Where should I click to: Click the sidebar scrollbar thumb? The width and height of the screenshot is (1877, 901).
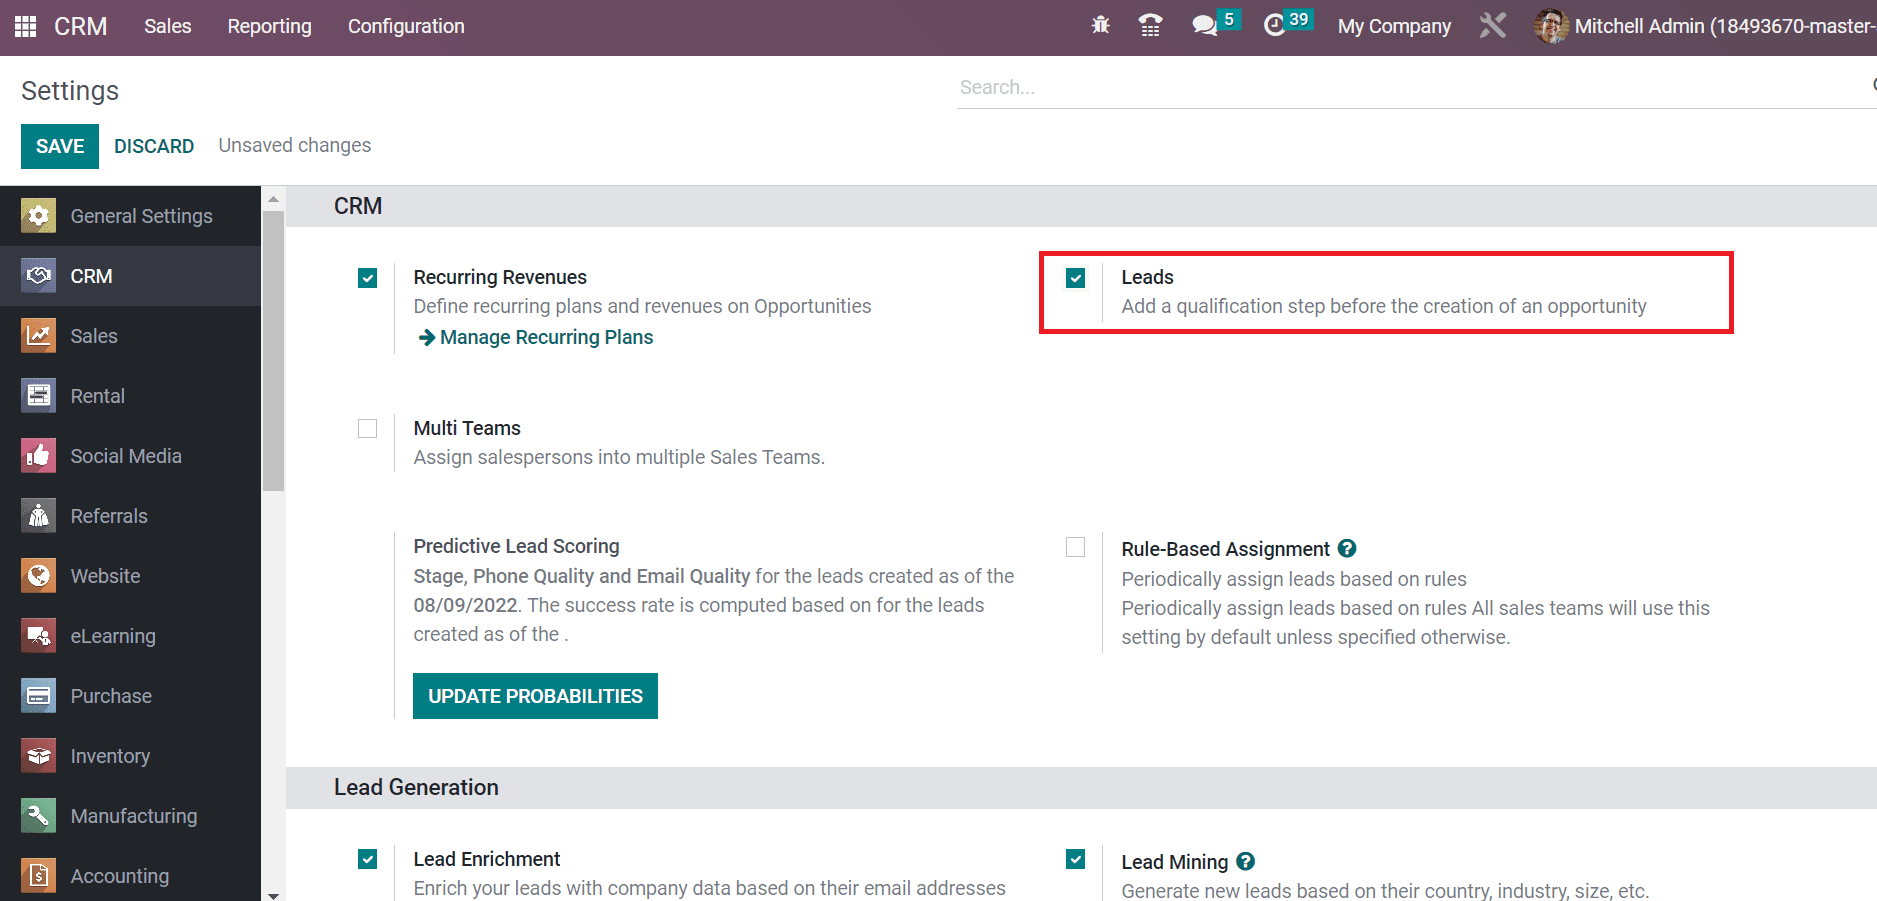(273, 350)
